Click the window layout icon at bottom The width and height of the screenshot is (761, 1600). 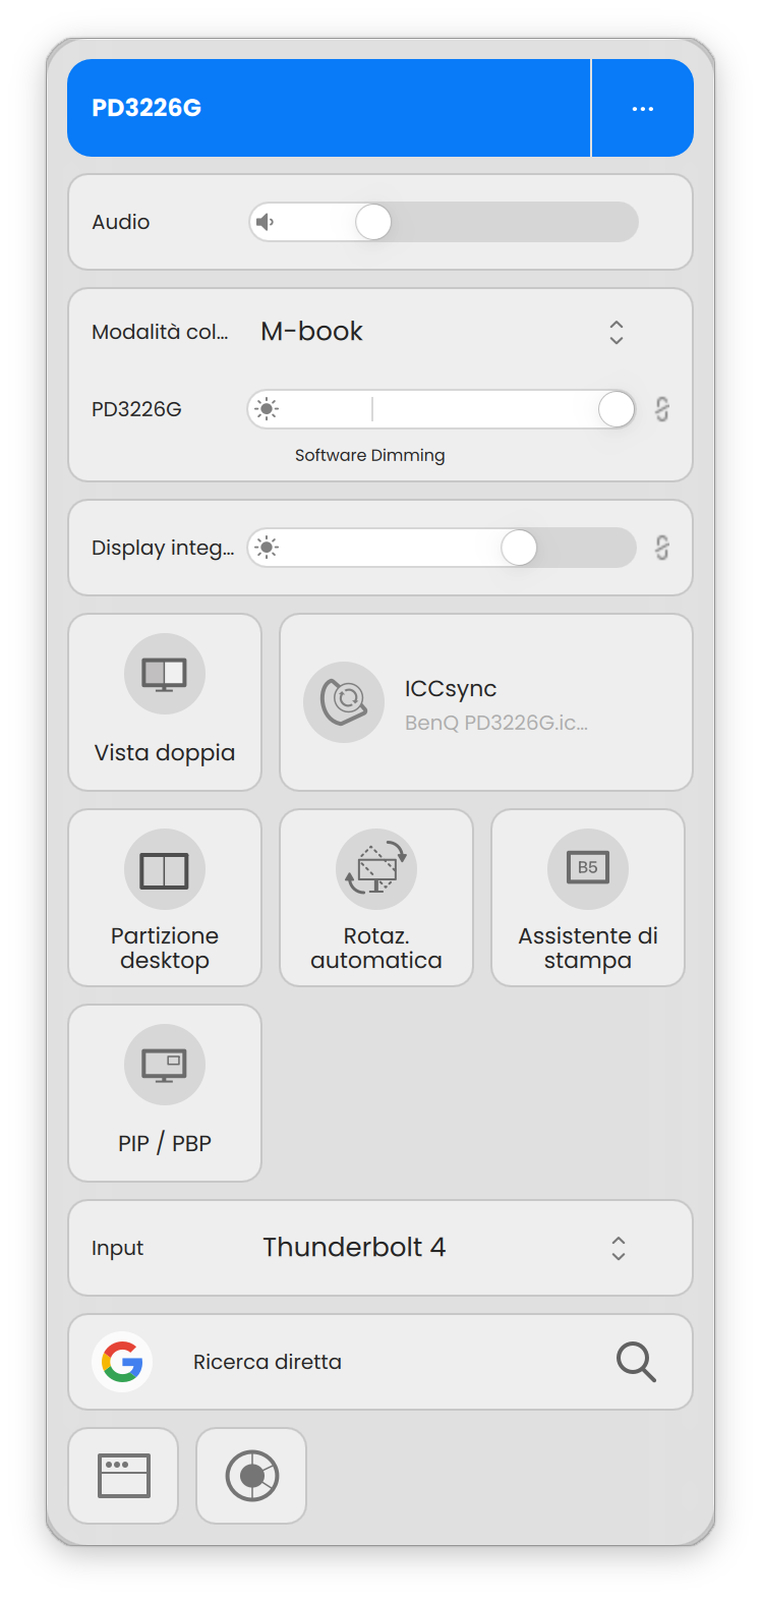pyautogui.click(x=123, y=1475)
